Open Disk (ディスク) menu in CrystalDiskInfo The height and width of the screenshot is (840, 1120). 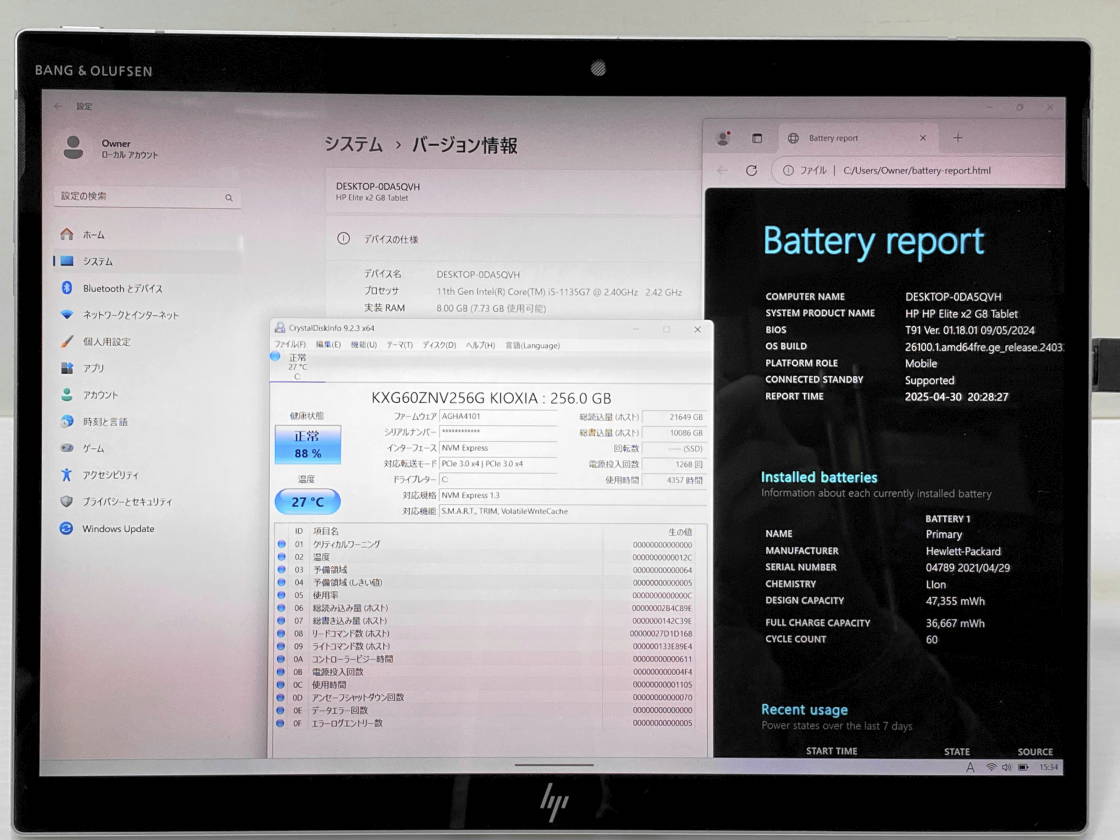coord(439,345)
